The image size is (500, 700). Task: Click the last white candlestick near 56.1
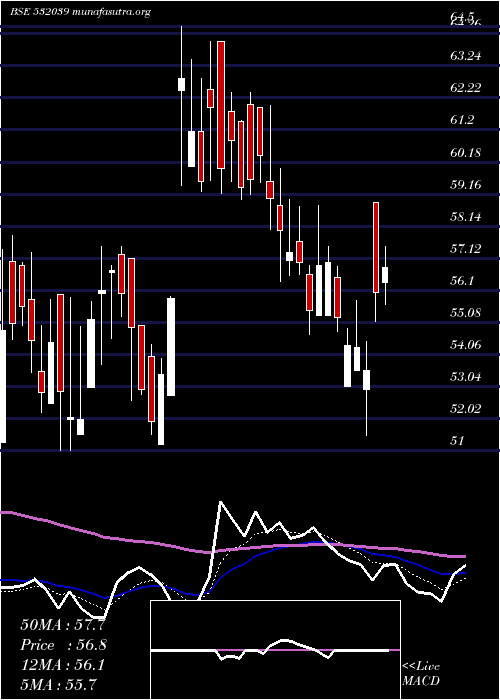click(x=385, y=275)
